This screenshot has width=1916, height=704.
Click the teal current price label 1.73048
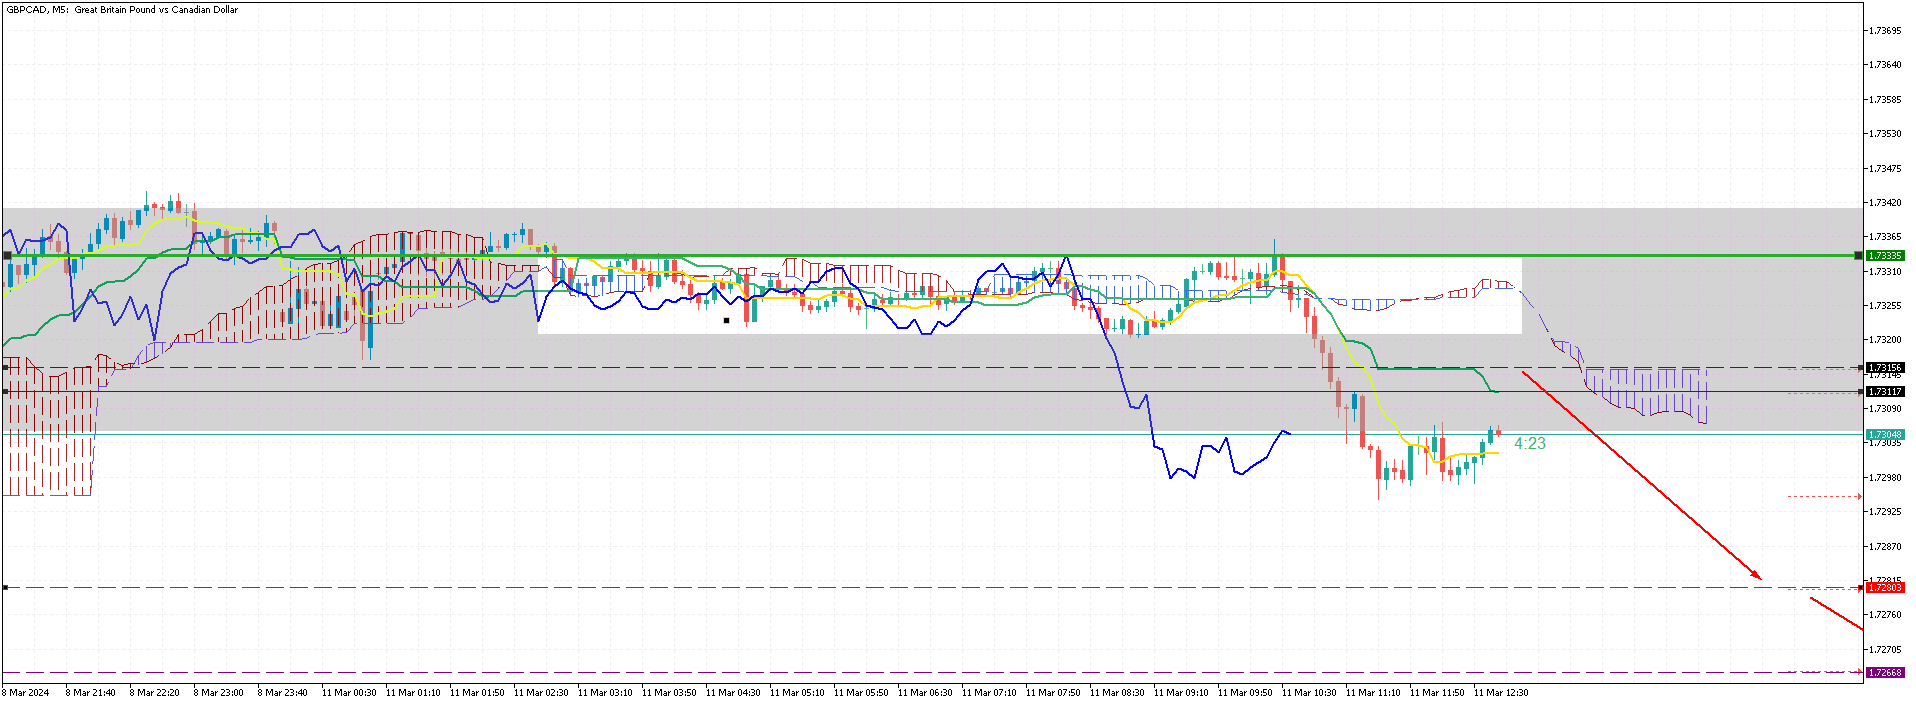(x=1885, y=435)
